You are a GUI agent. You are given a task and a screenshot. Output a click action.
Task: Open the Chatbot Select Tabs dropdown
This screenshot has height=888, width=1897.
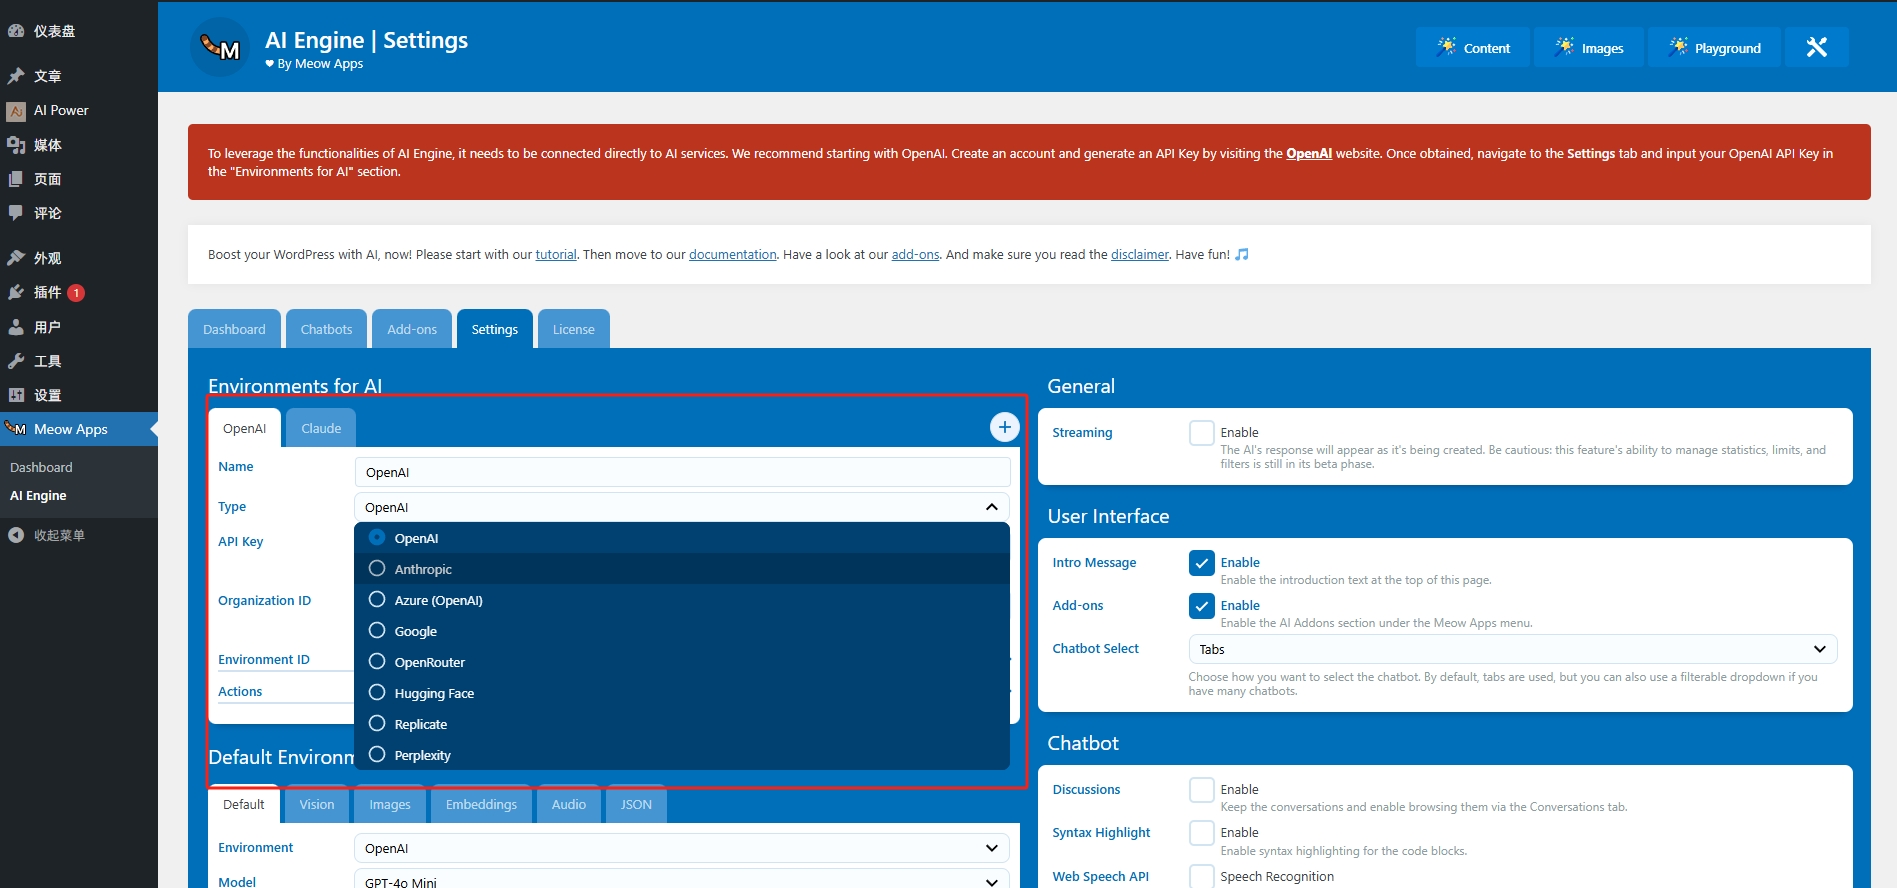[x=1513, y=649]
